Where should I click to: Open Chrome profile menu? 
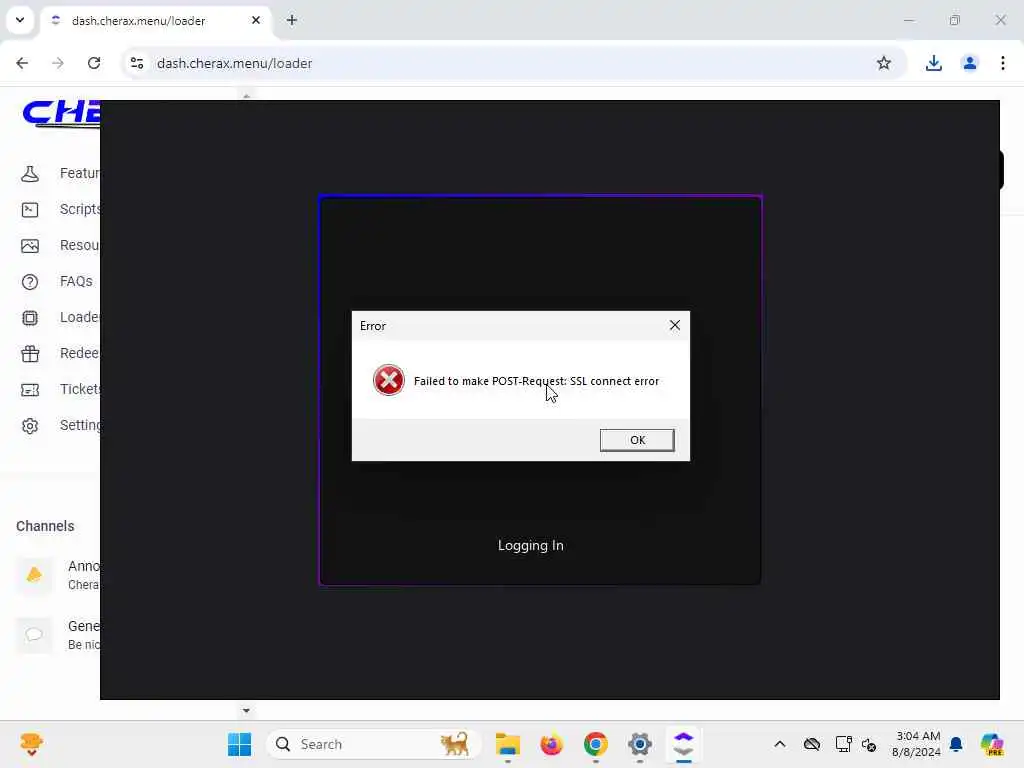(969, 63)
